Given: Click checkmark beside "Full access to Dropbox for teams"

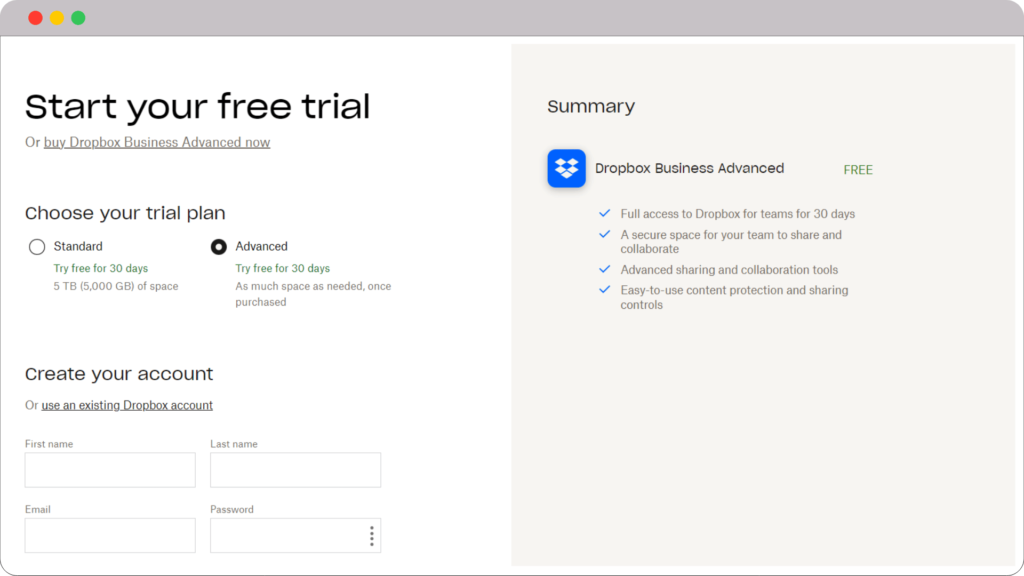Looking at the screenshot, I should pyautogui.click(x=603, y=213).
